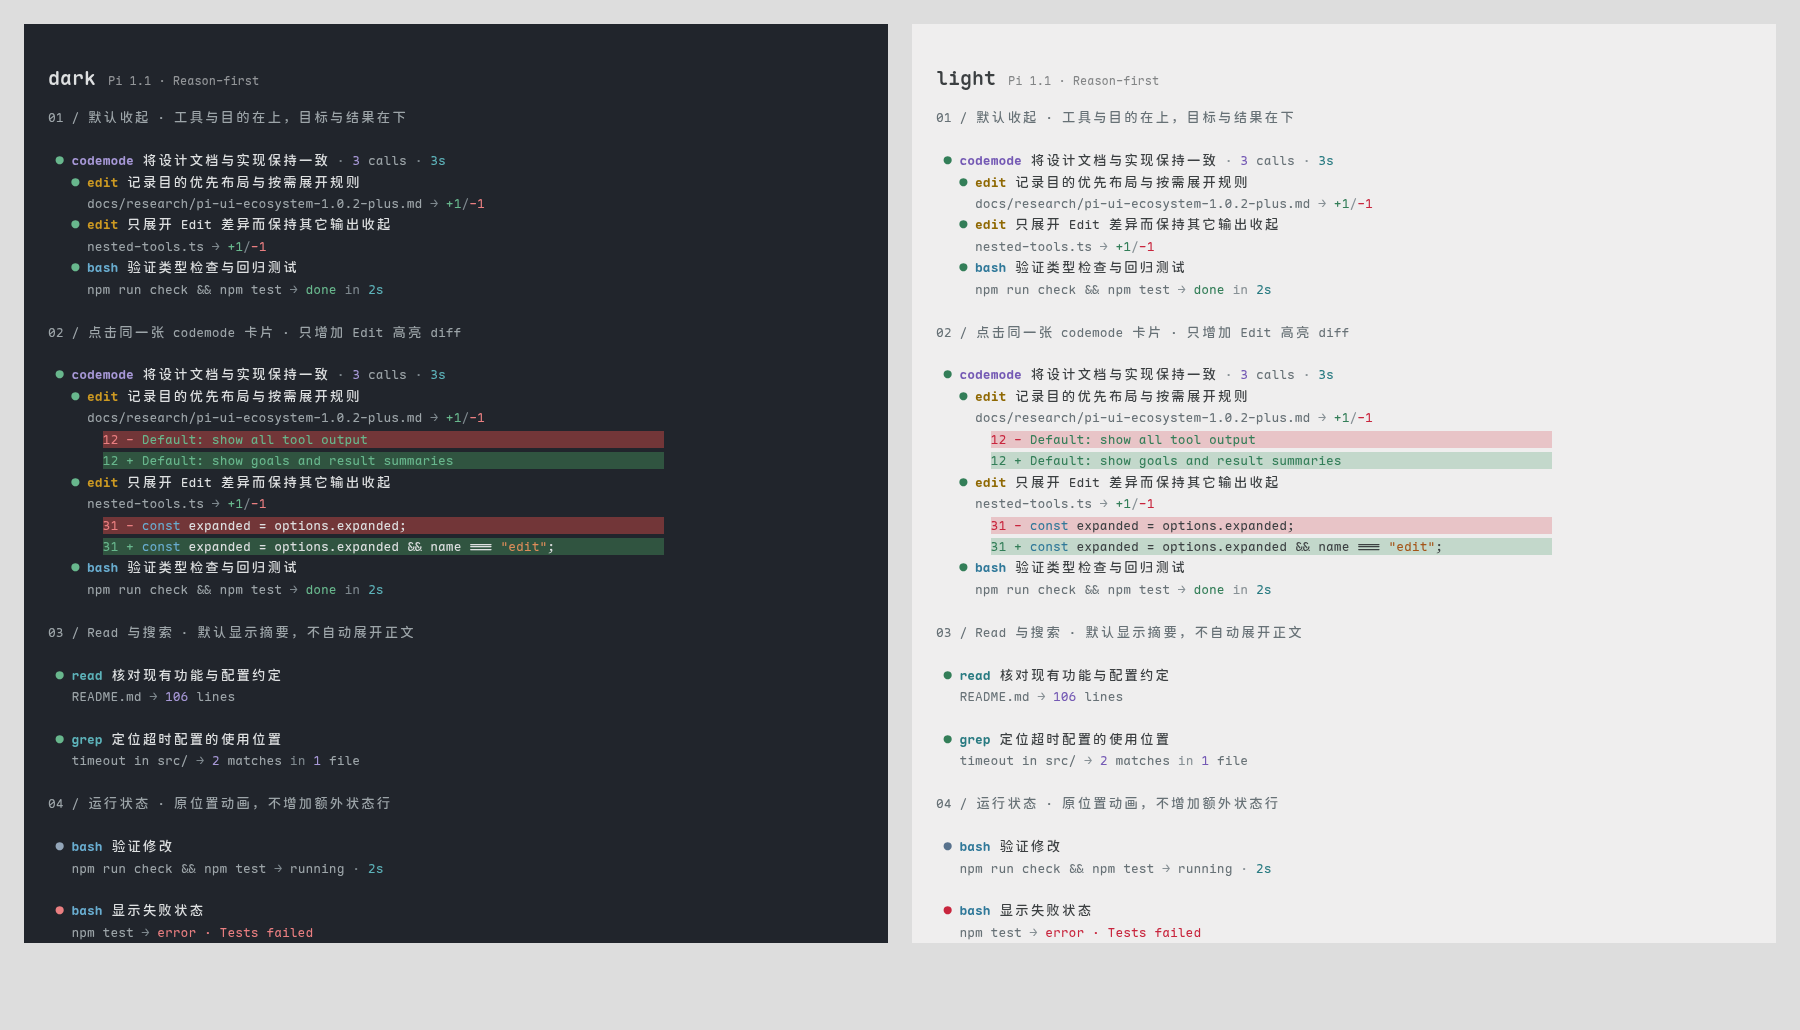Click dot beside edit 记录目的优先布局 in light section 02
This screenshot has height=1030, width=1800.
tap(964, 396)
